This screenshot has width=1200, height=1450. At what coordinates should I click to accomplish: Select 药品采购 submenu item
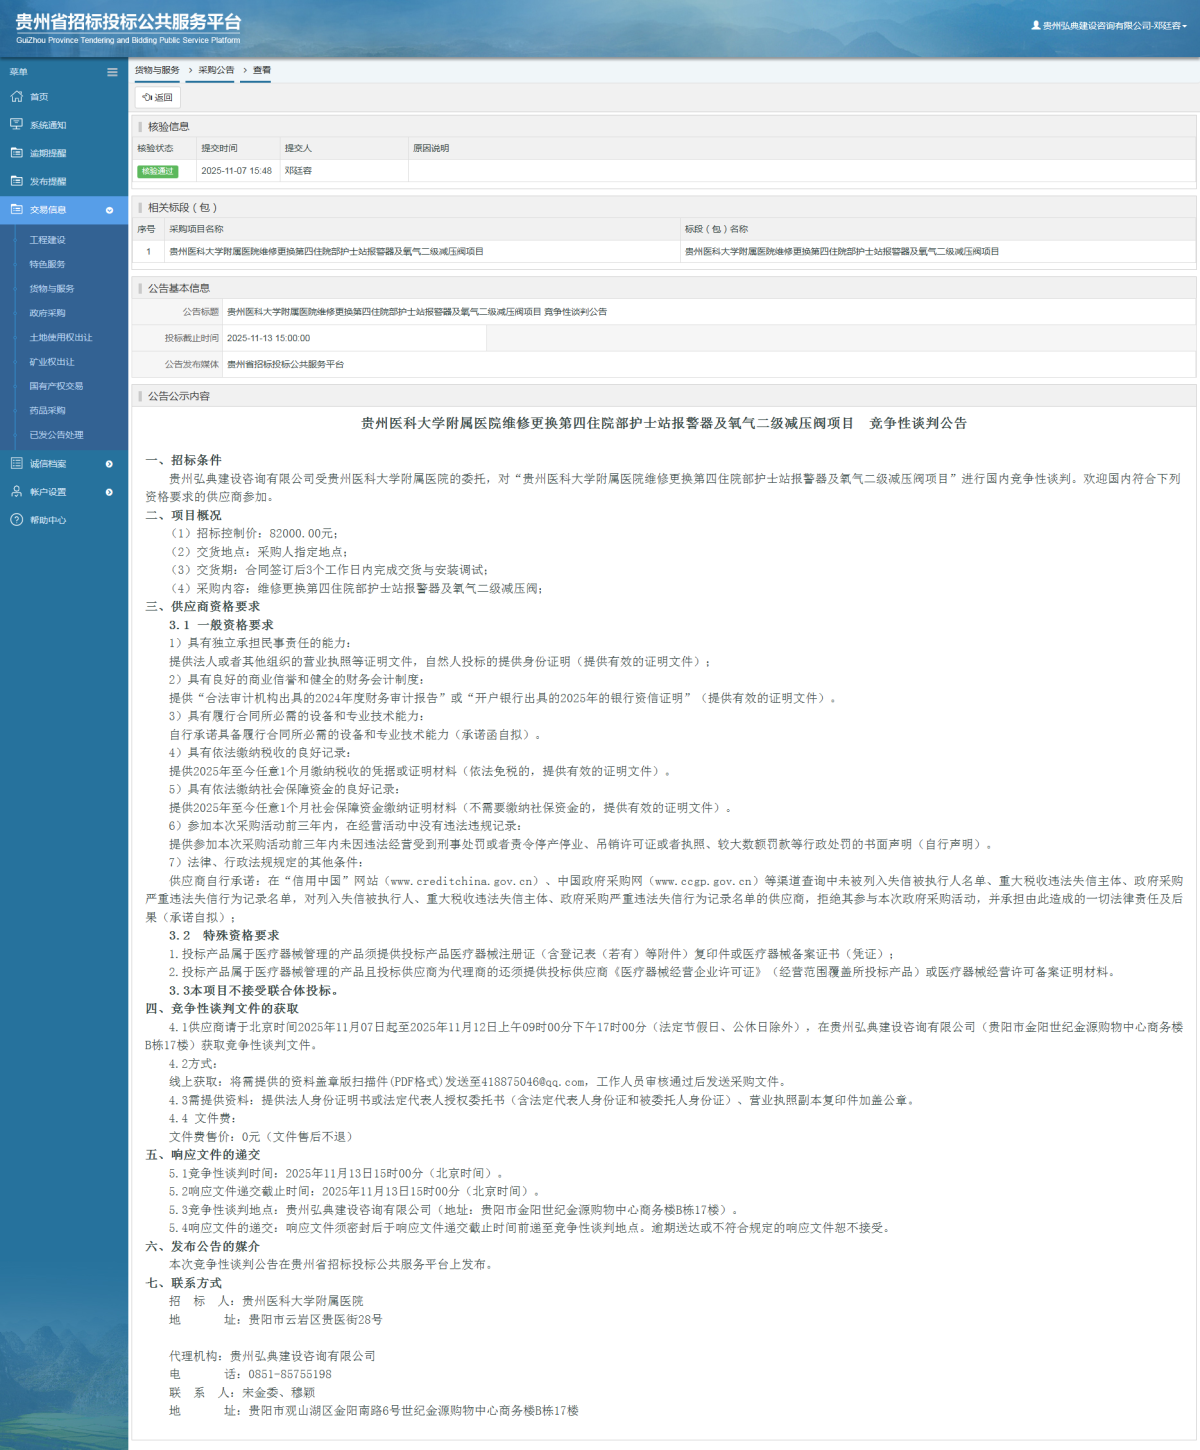click(x=47, y=410)
